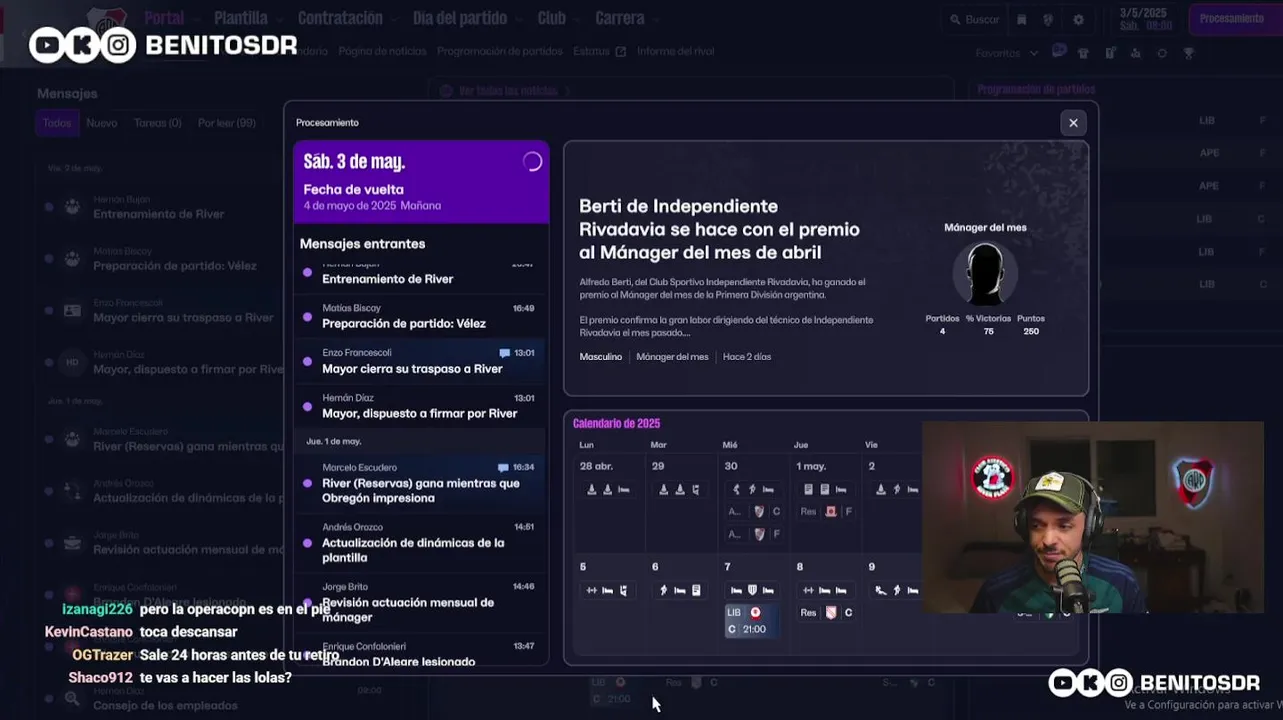Open the Berti Mánager del mes news headline

pyautogui.click(x=719, y=229)
